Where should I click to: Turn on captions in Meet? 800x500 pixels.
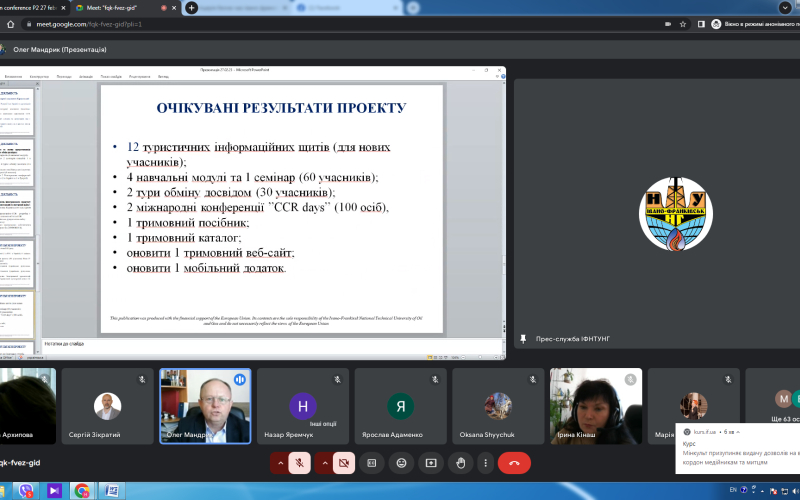(x=372, y=463)
